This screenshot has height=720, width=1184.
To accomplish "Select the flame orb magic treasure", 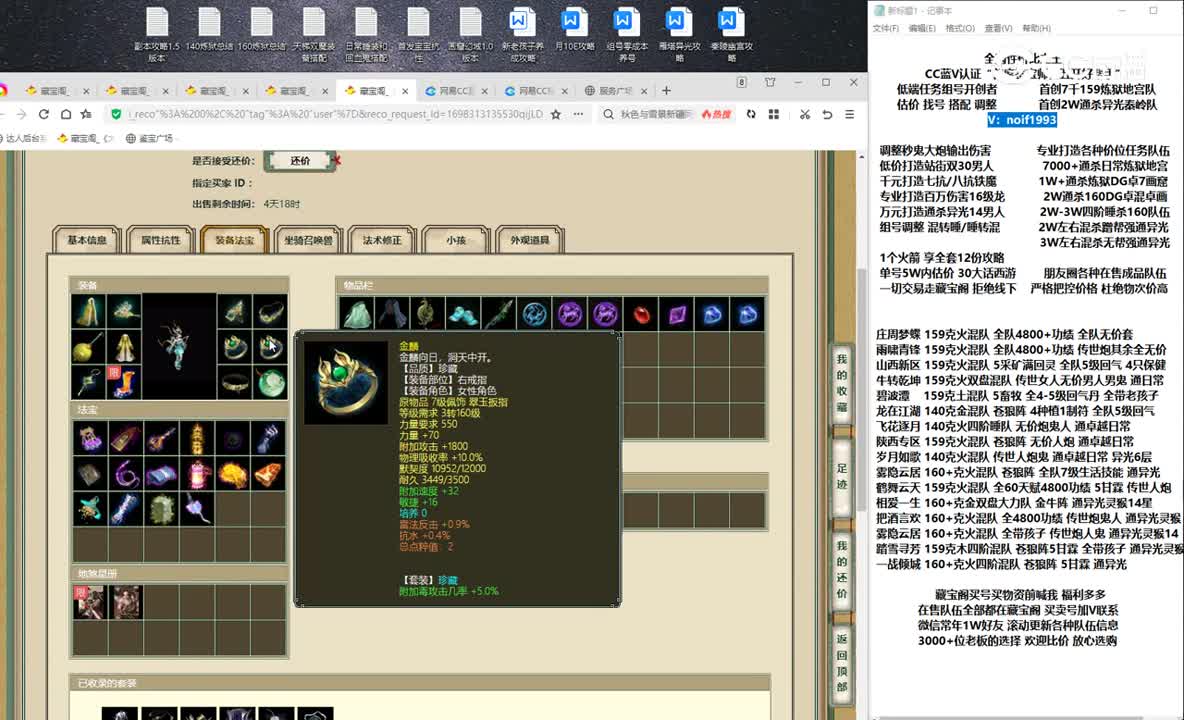I will point(233,474).
